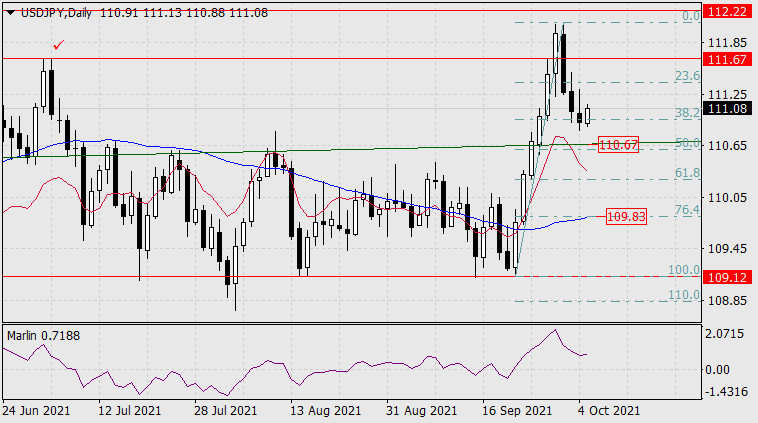Viewport: 758px width, 423px height.
Task: Select the 111.67 red price level label
Action: pyautogui.click(x=727, y=59)
